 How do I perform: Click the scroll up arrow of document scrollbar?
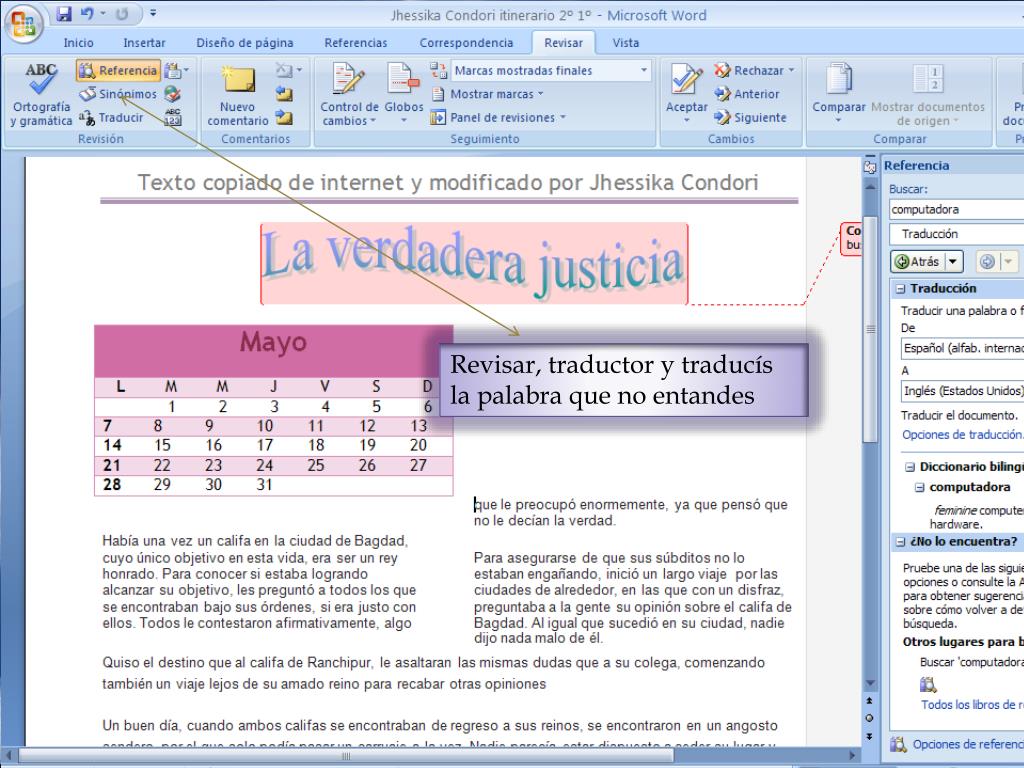pos(870,186)
